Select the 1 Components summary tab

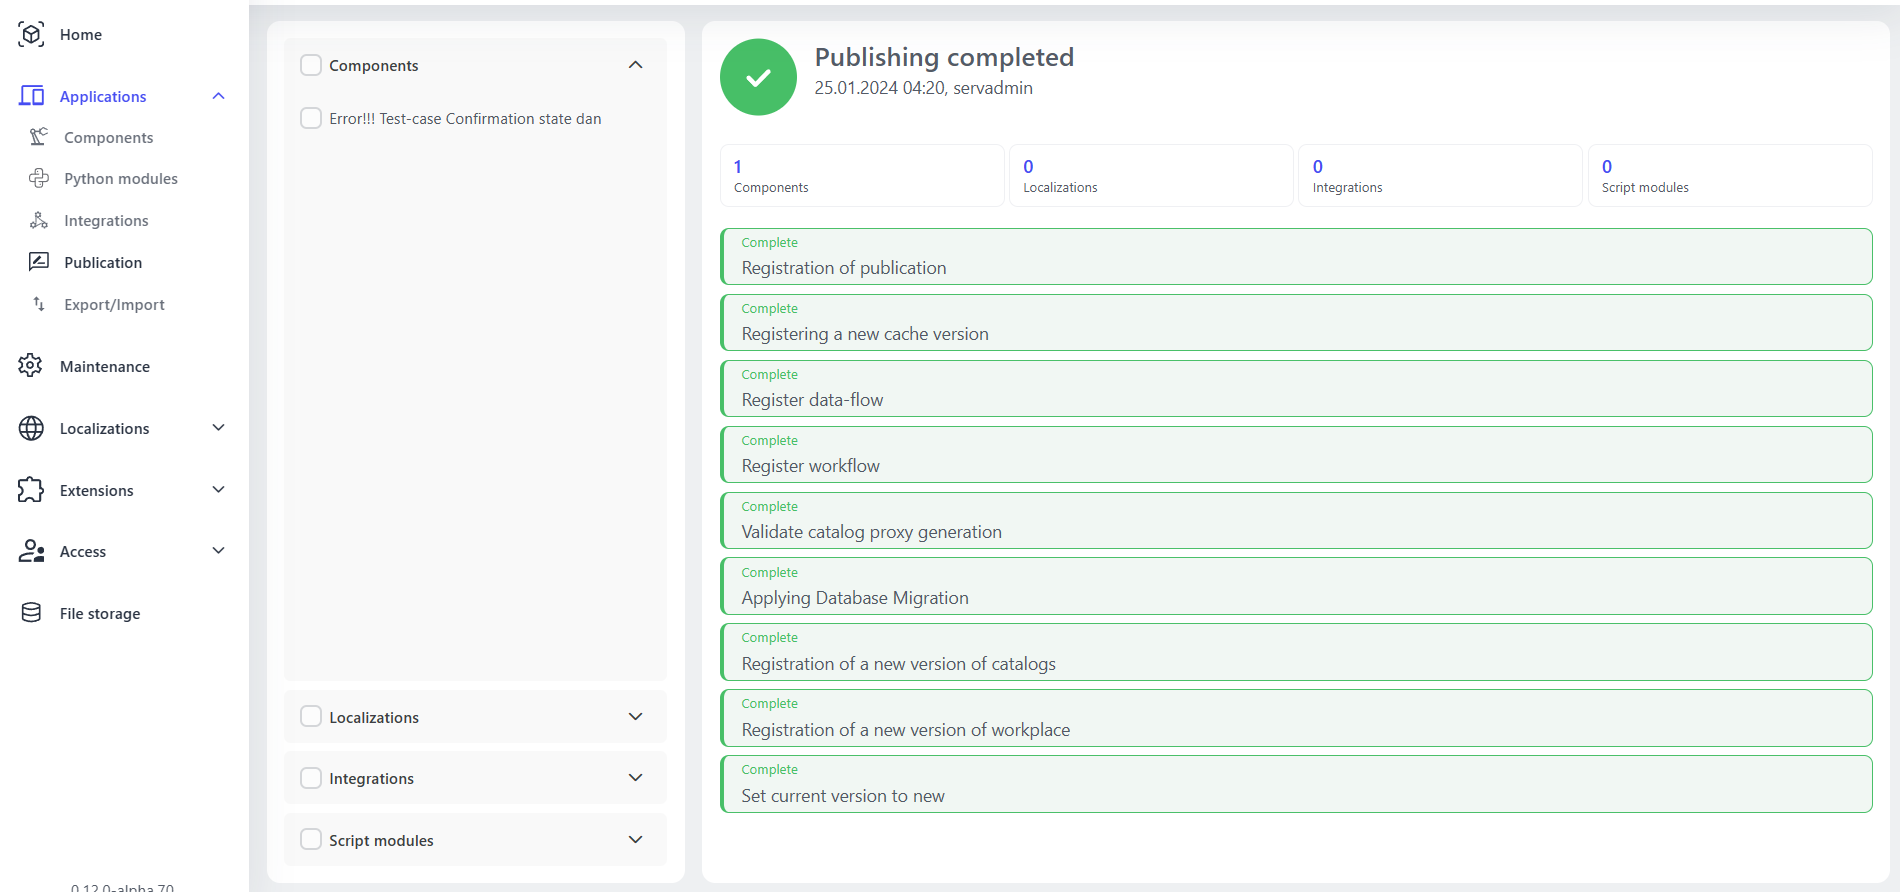(861, 176)
